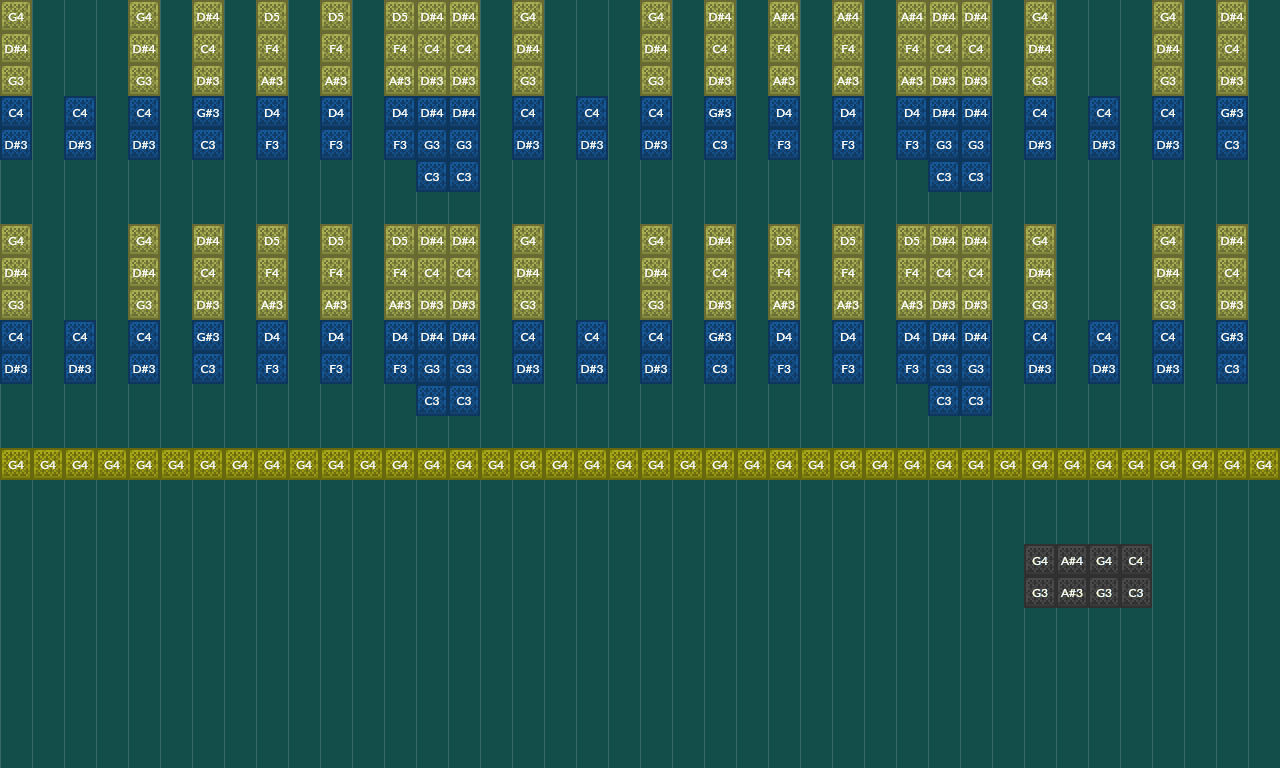Screen dimensions: 1280x768
Task: Click the first dark gray G4 note
Action: [x=1040, y=561]
